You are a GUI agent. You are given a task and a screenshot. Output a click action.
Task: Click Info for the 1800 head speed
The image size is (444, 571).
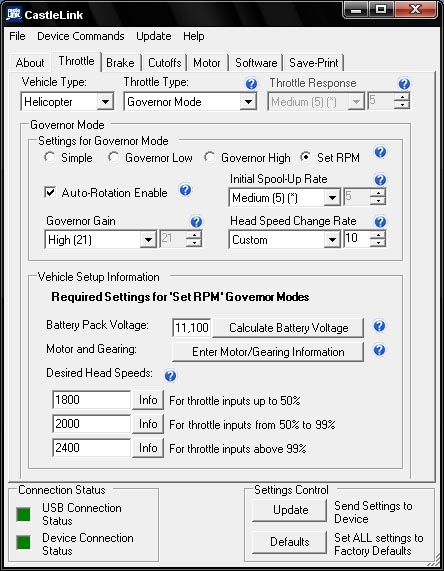[148, 400]
